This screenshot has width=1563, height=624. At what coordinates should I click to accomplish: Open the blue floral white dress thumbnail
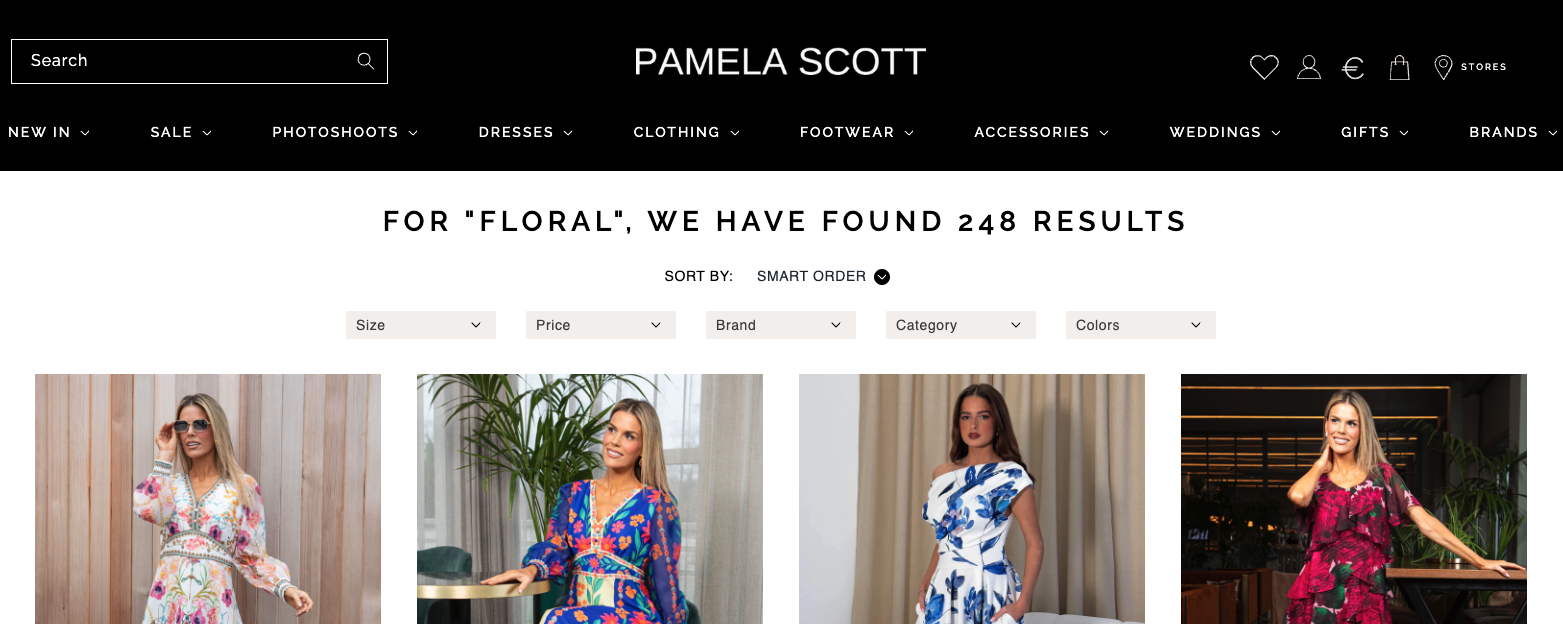point(972,499)
